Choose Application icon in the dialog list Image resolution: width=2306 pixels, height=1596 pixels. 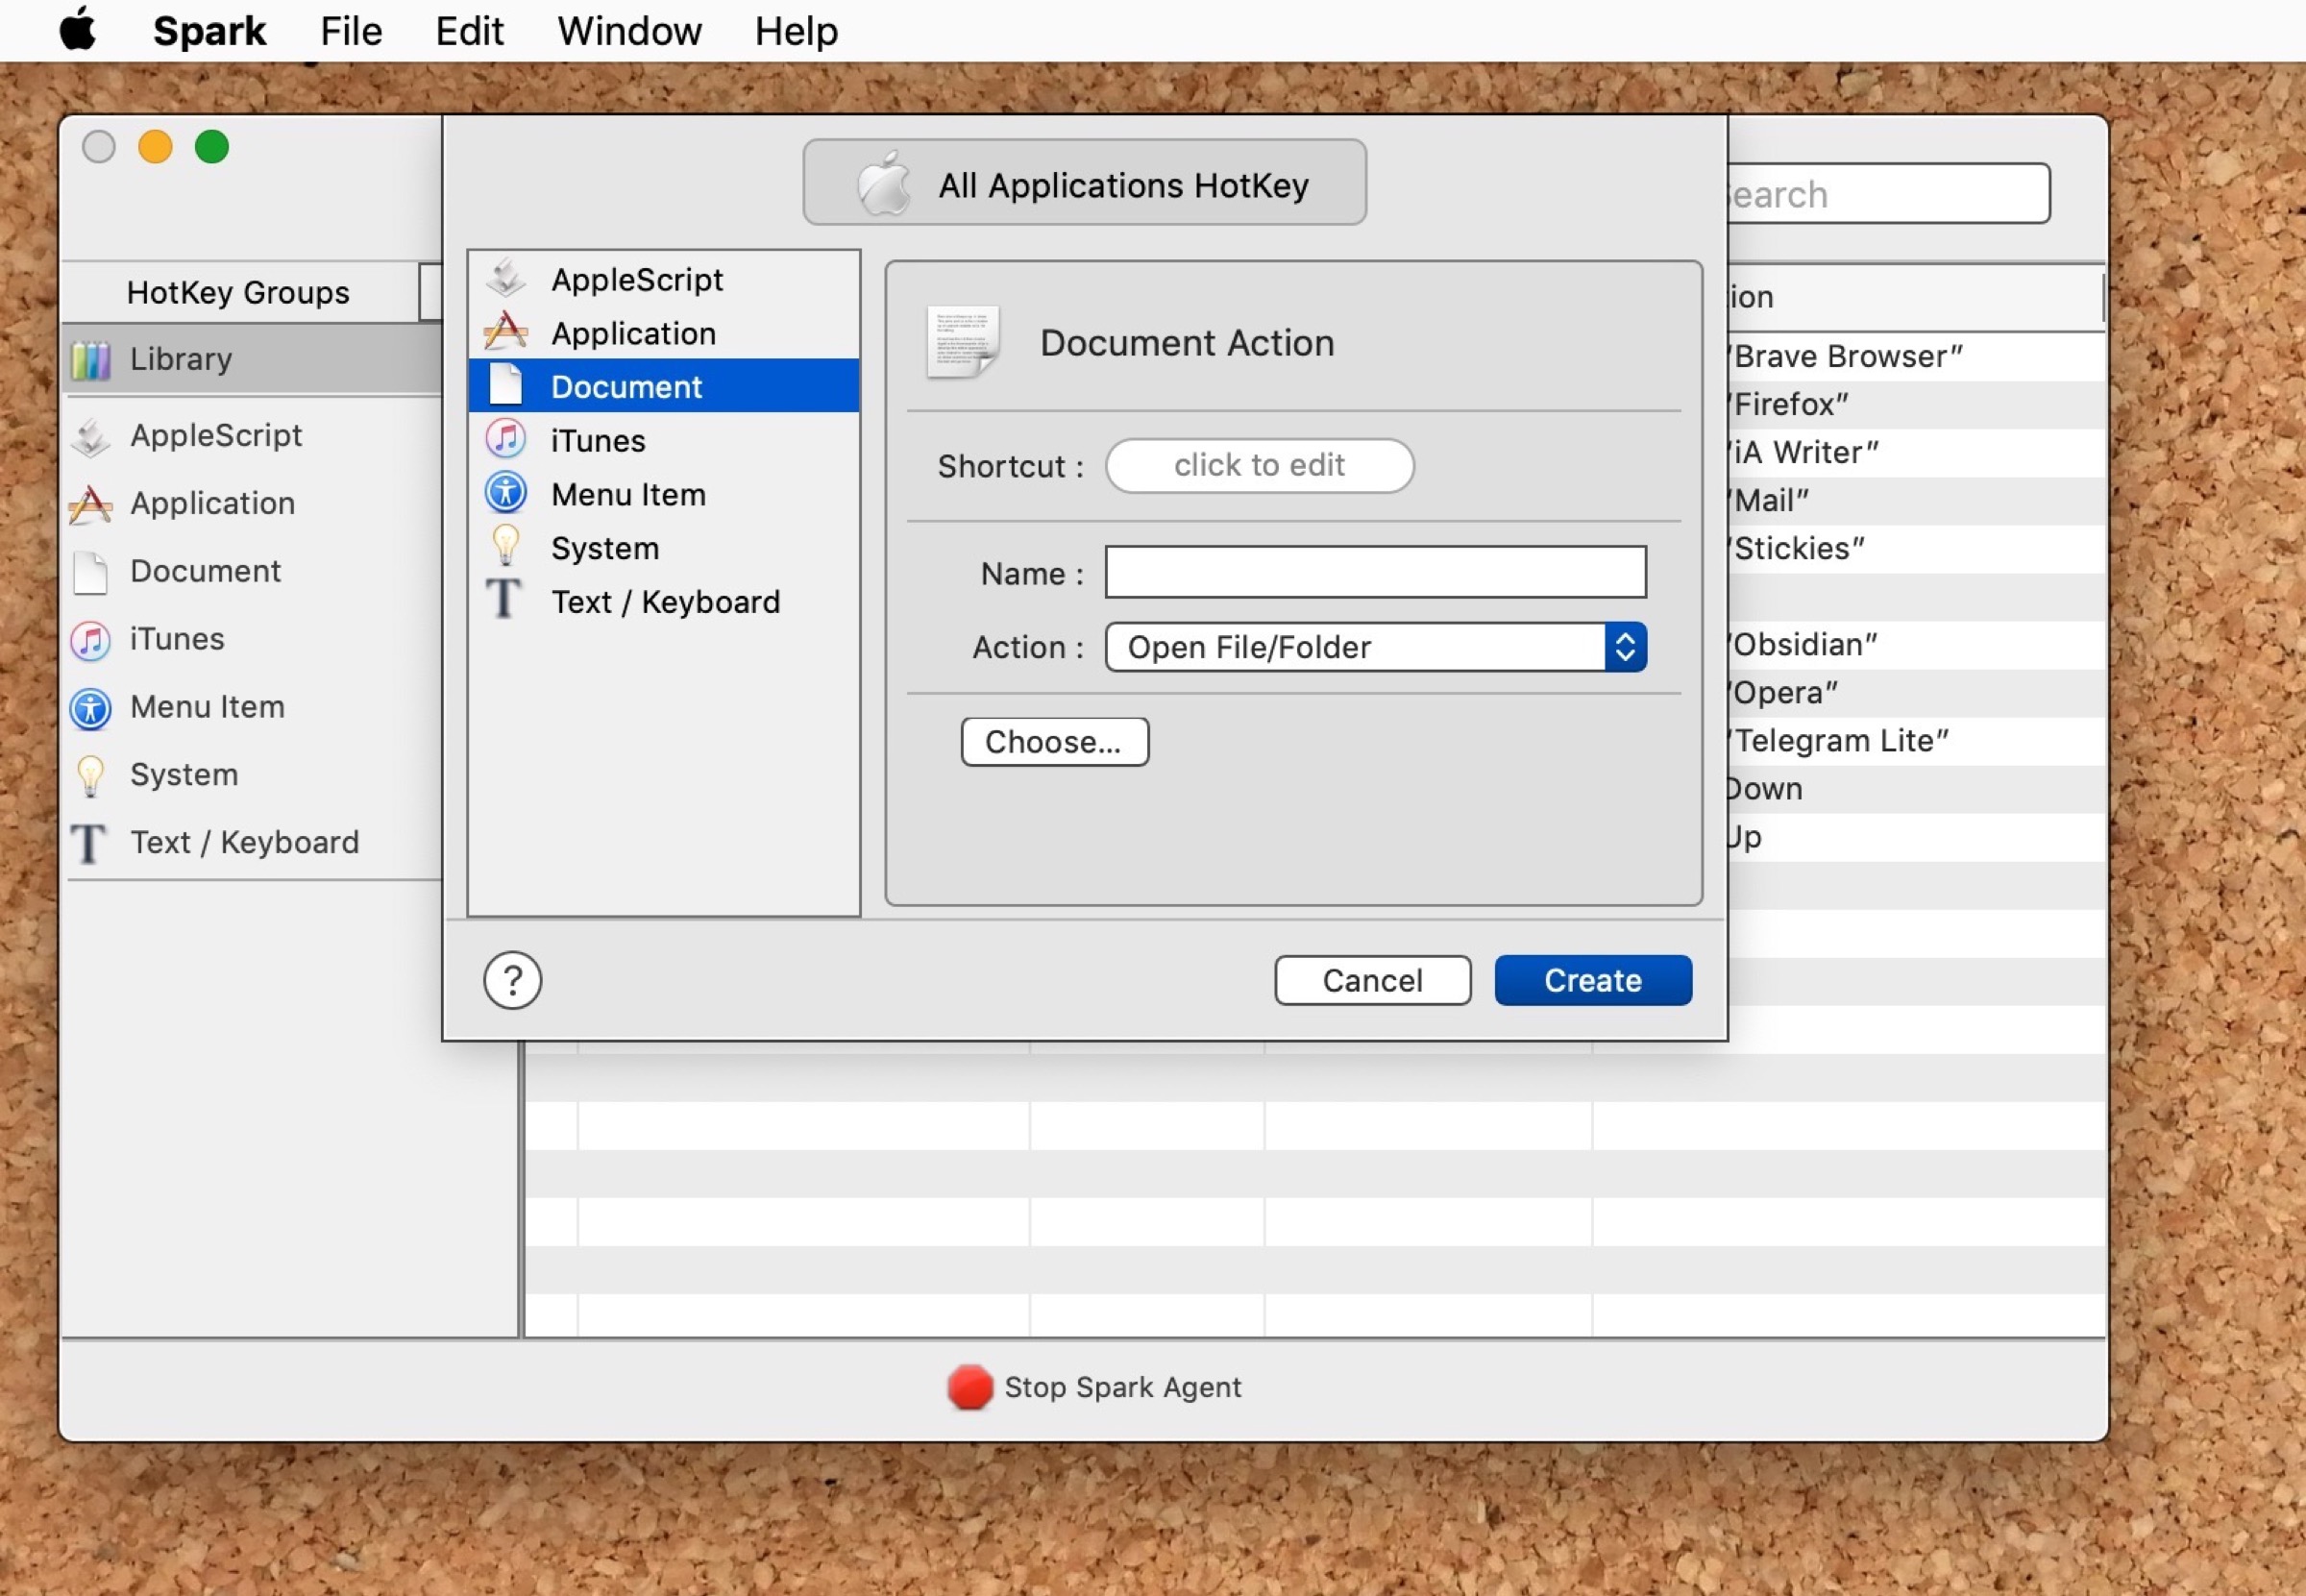click(x=506, y=333)
